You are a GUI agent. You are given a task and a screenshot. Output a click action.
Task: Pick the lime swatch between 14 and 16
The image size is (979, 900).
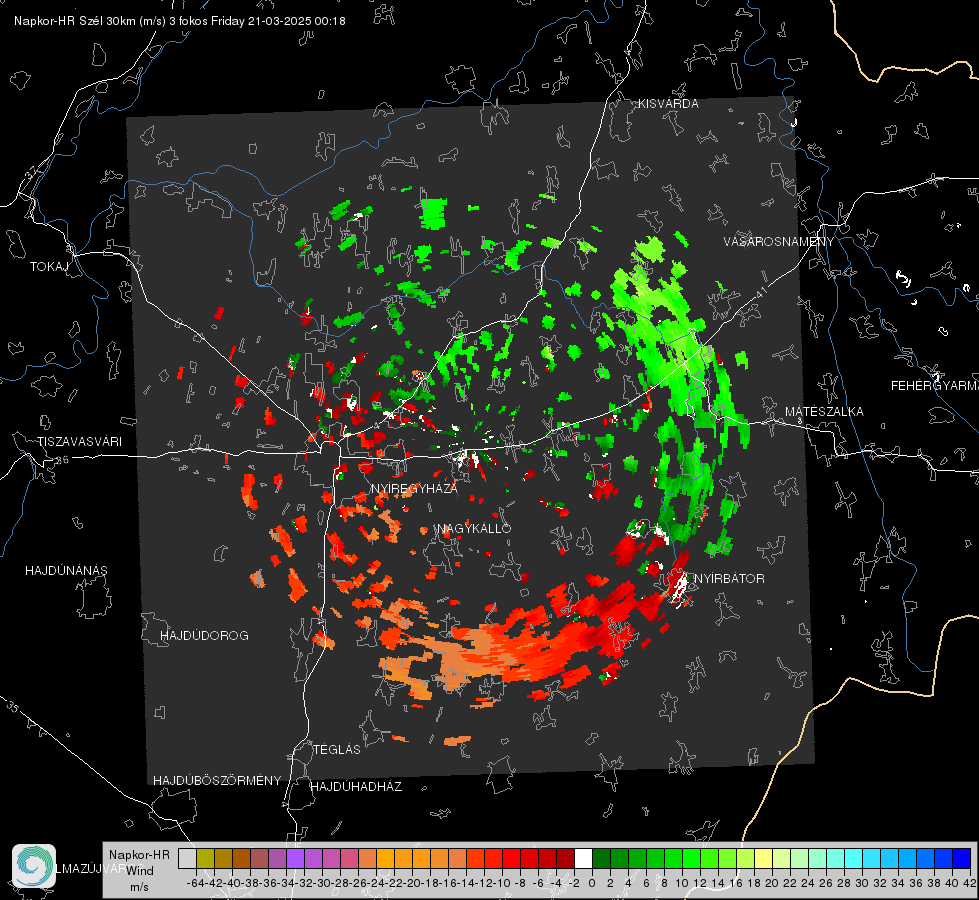(x=727, y=858)
